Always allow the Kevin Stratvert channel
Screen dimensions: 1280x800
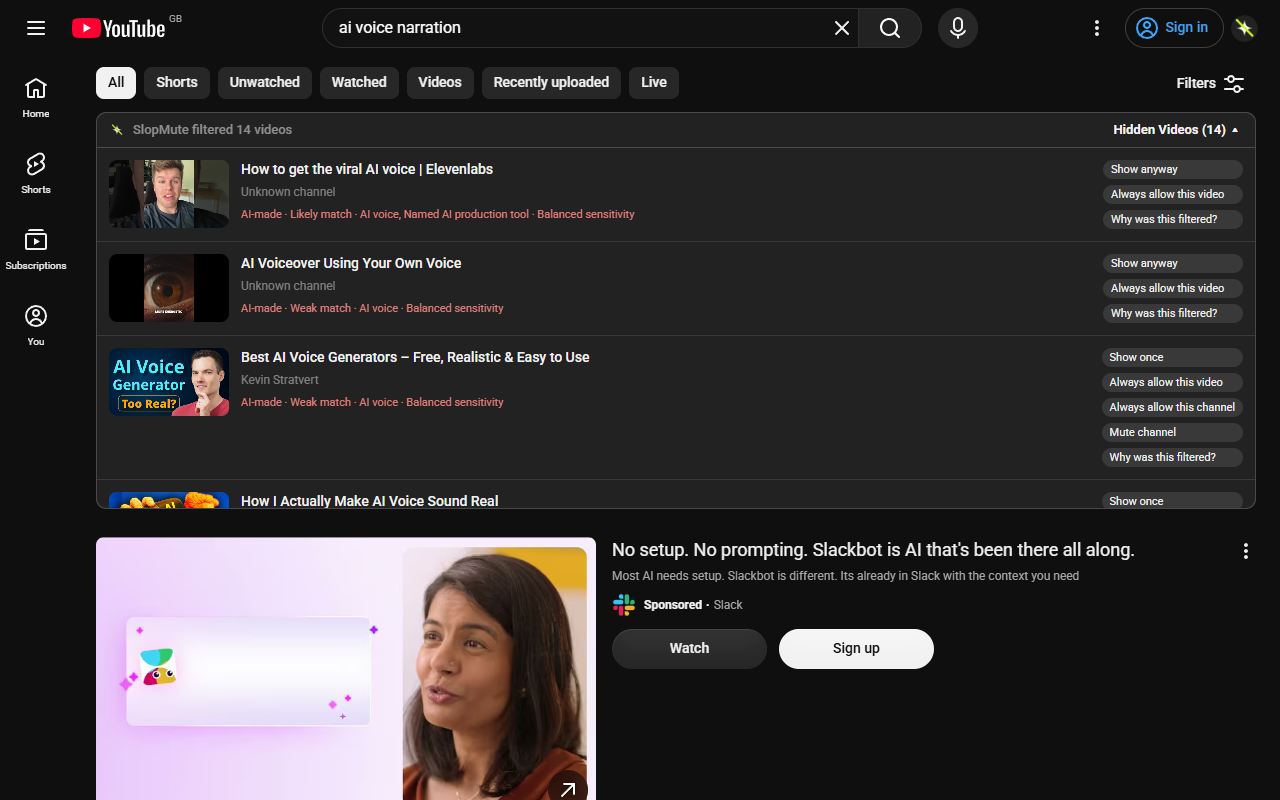point(1173,407)
